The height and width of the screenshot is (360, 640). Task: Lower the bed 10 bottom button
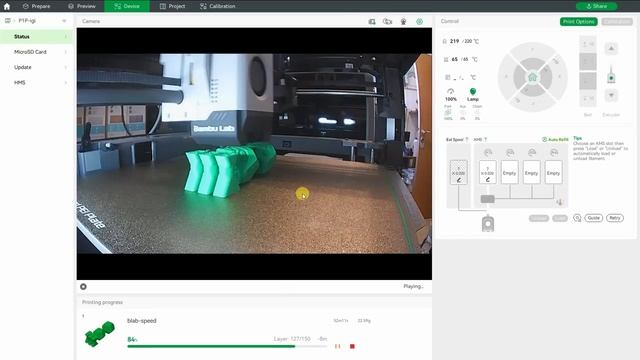tap(588, 98)
